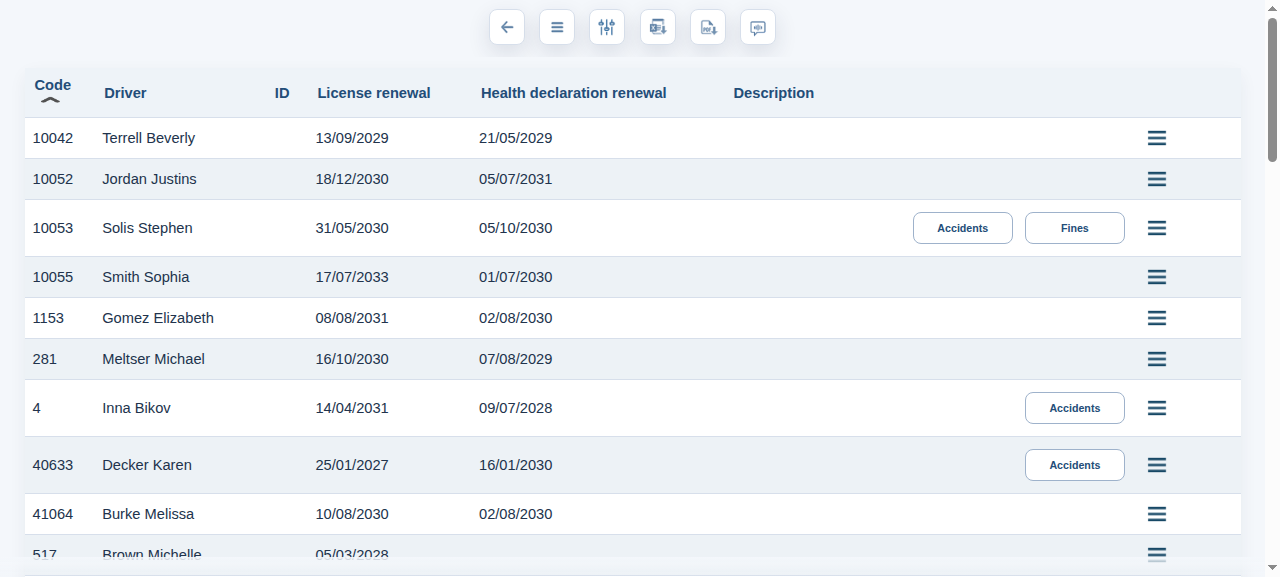This screenshot has width=1280, height=577.
Task: Click license renewal date 08/08/2031
Action: point(352,318)
